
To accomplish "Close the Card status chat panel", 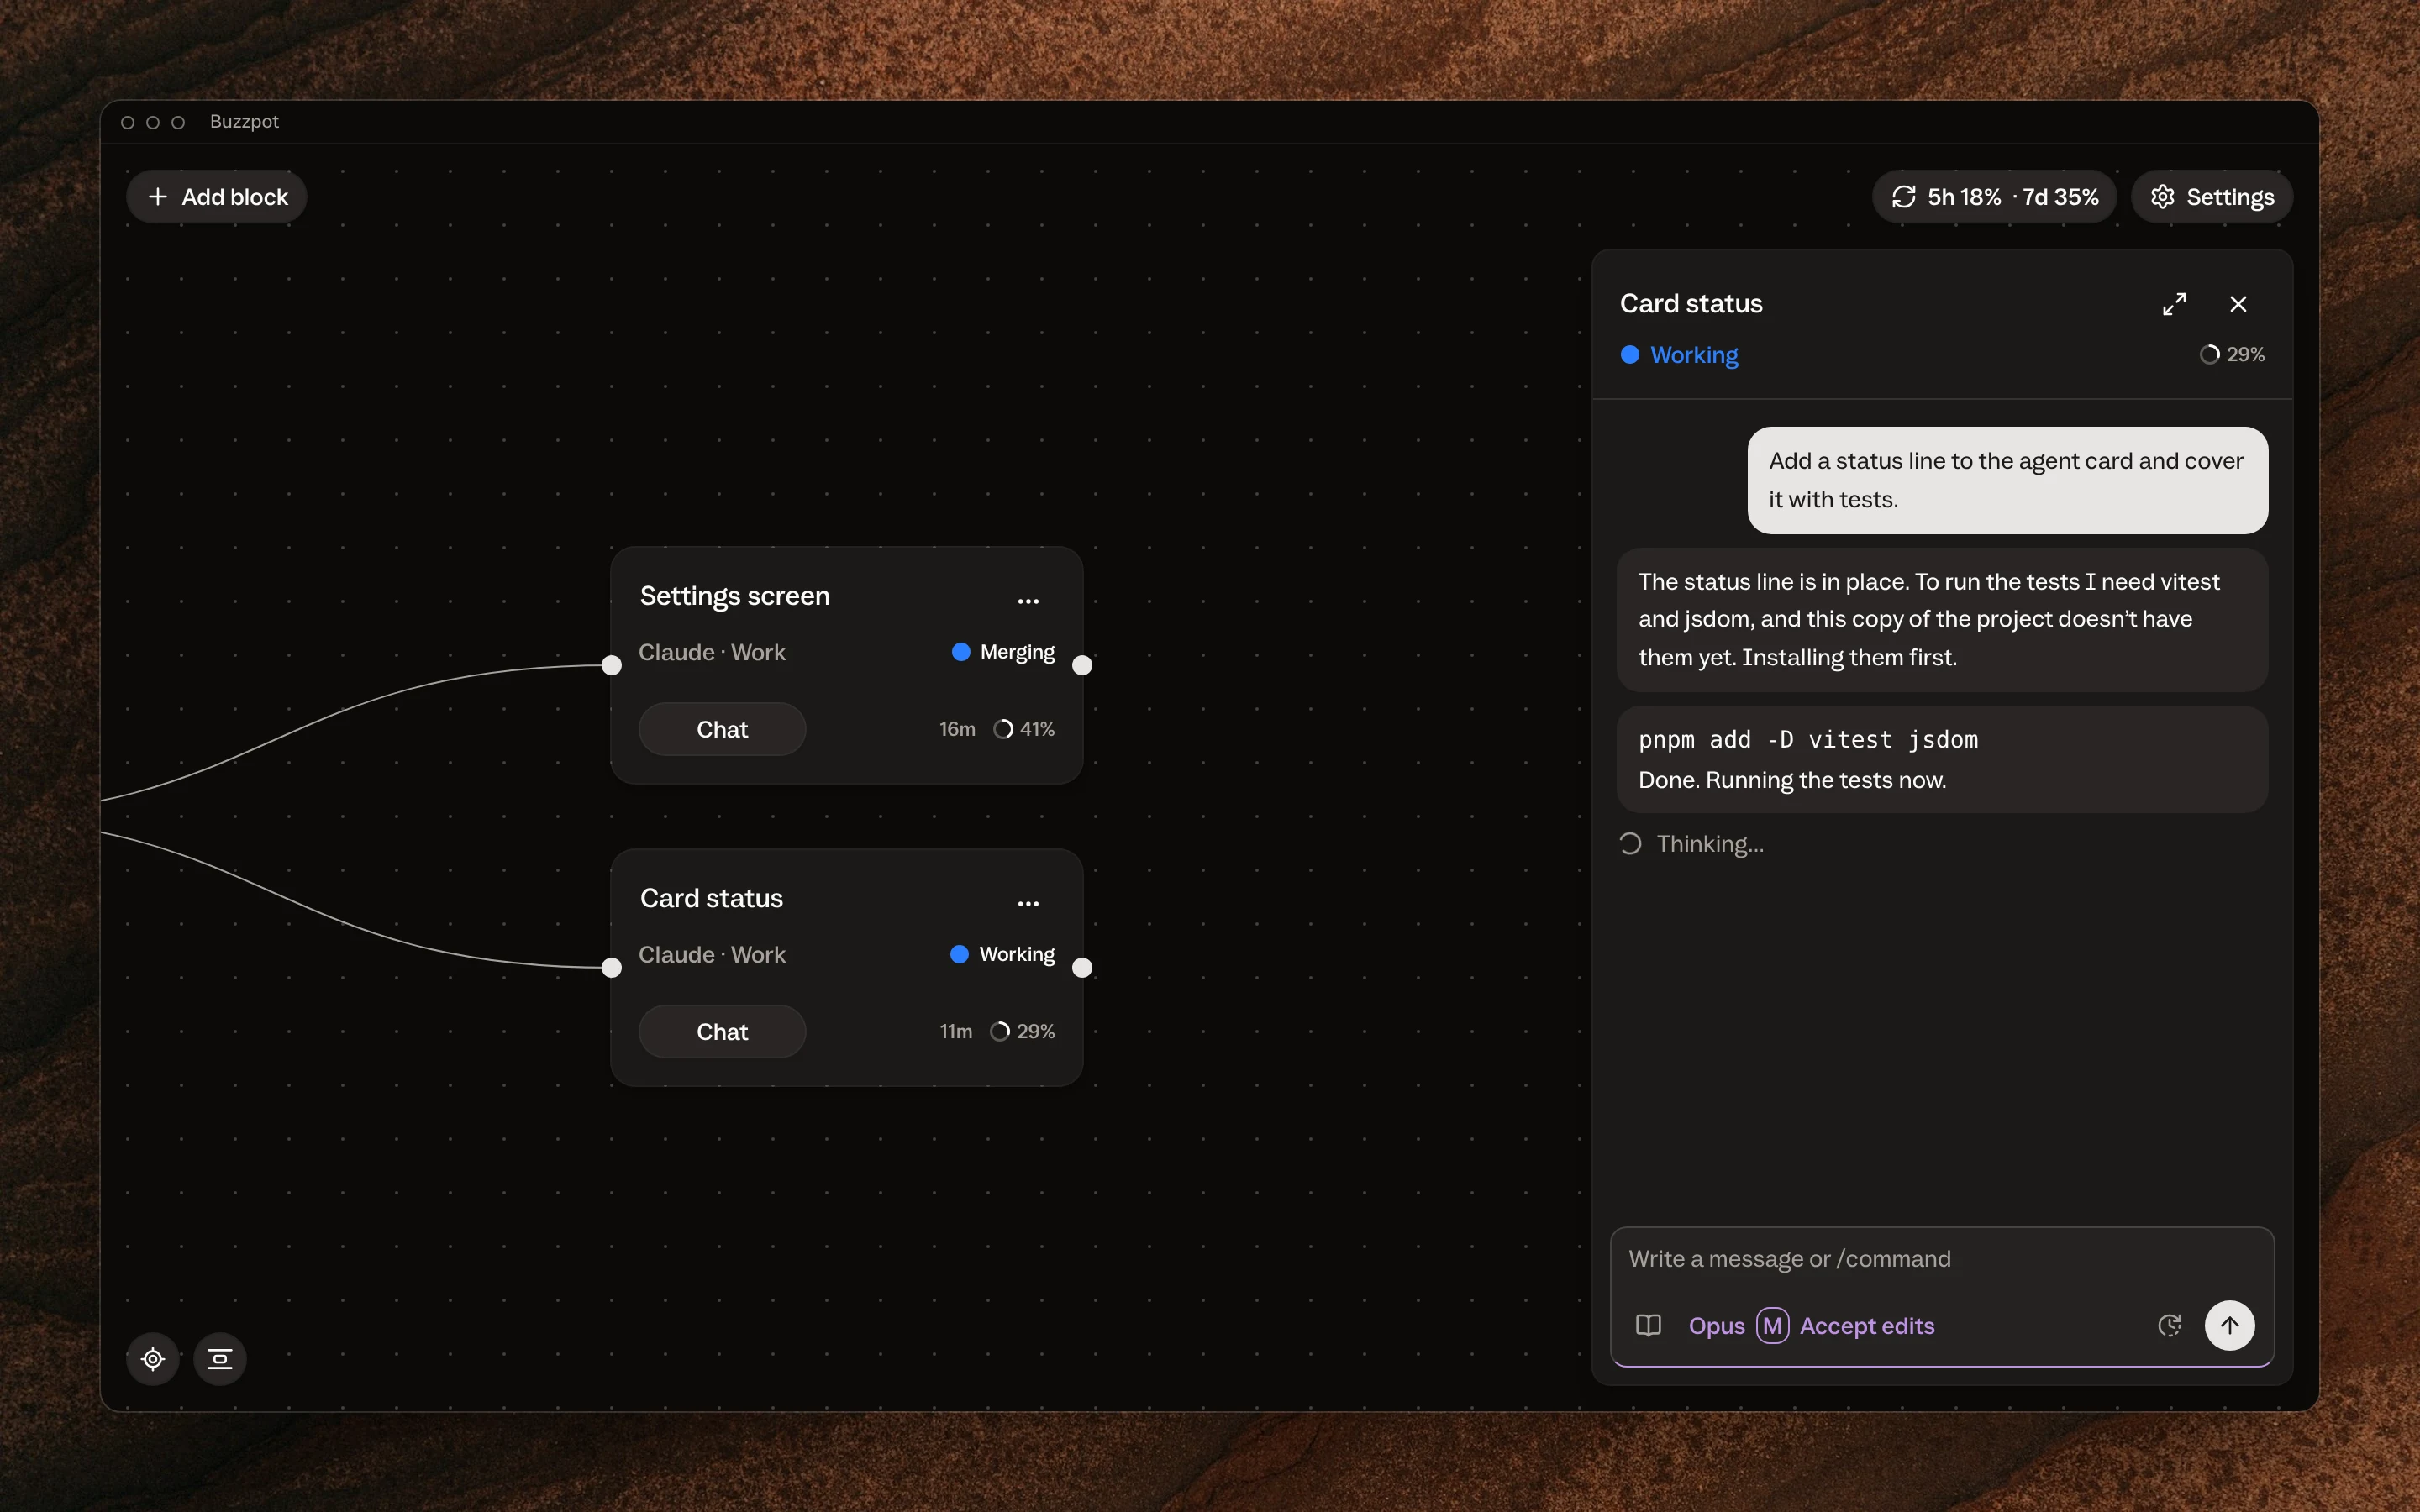I will [2238, 304].
